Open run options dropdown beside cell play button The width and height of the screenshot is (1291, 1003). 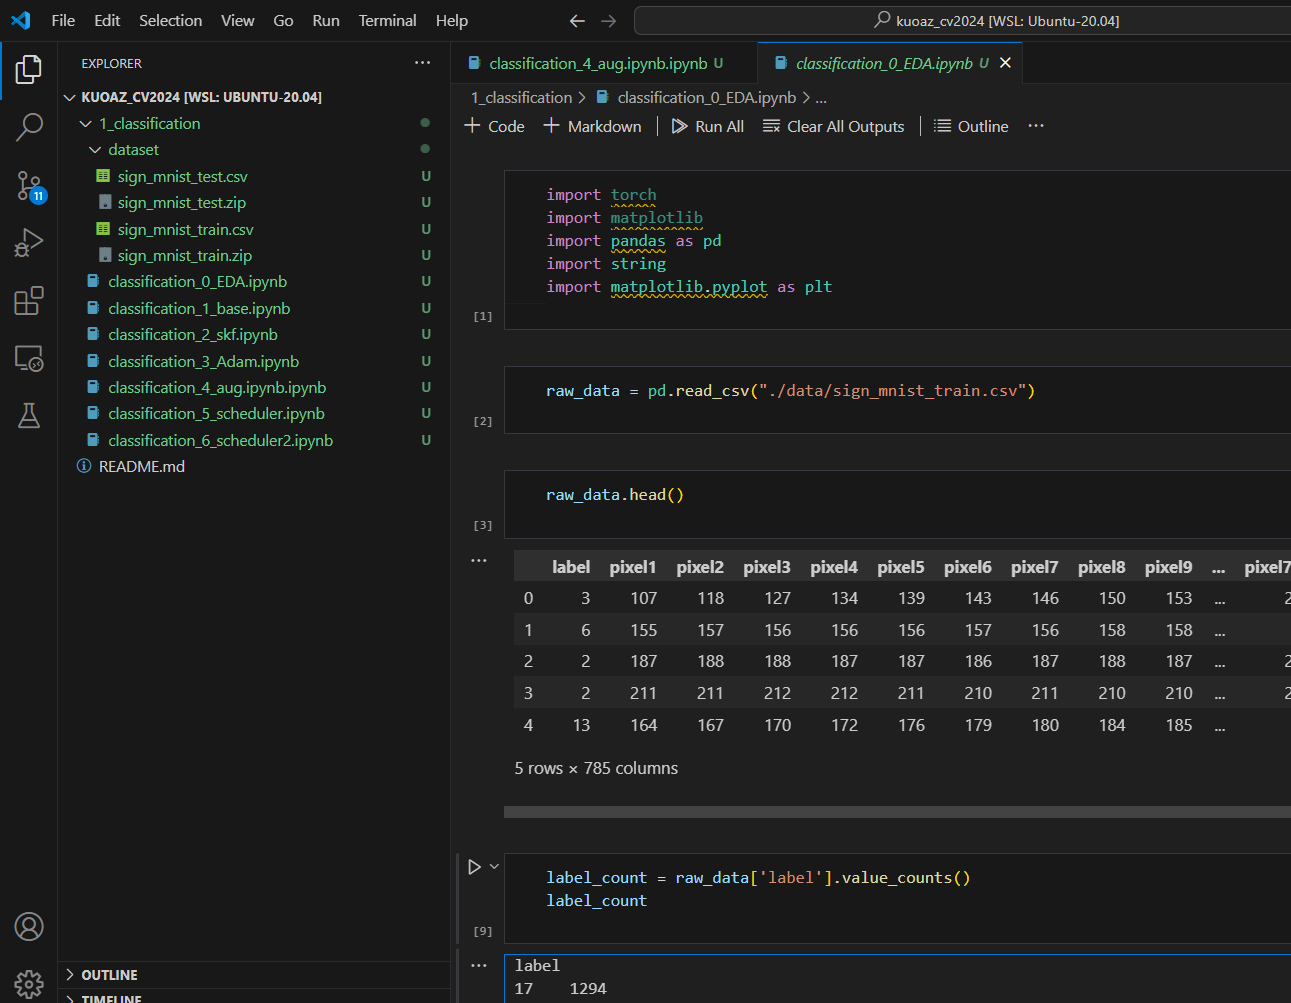point(494,867)
